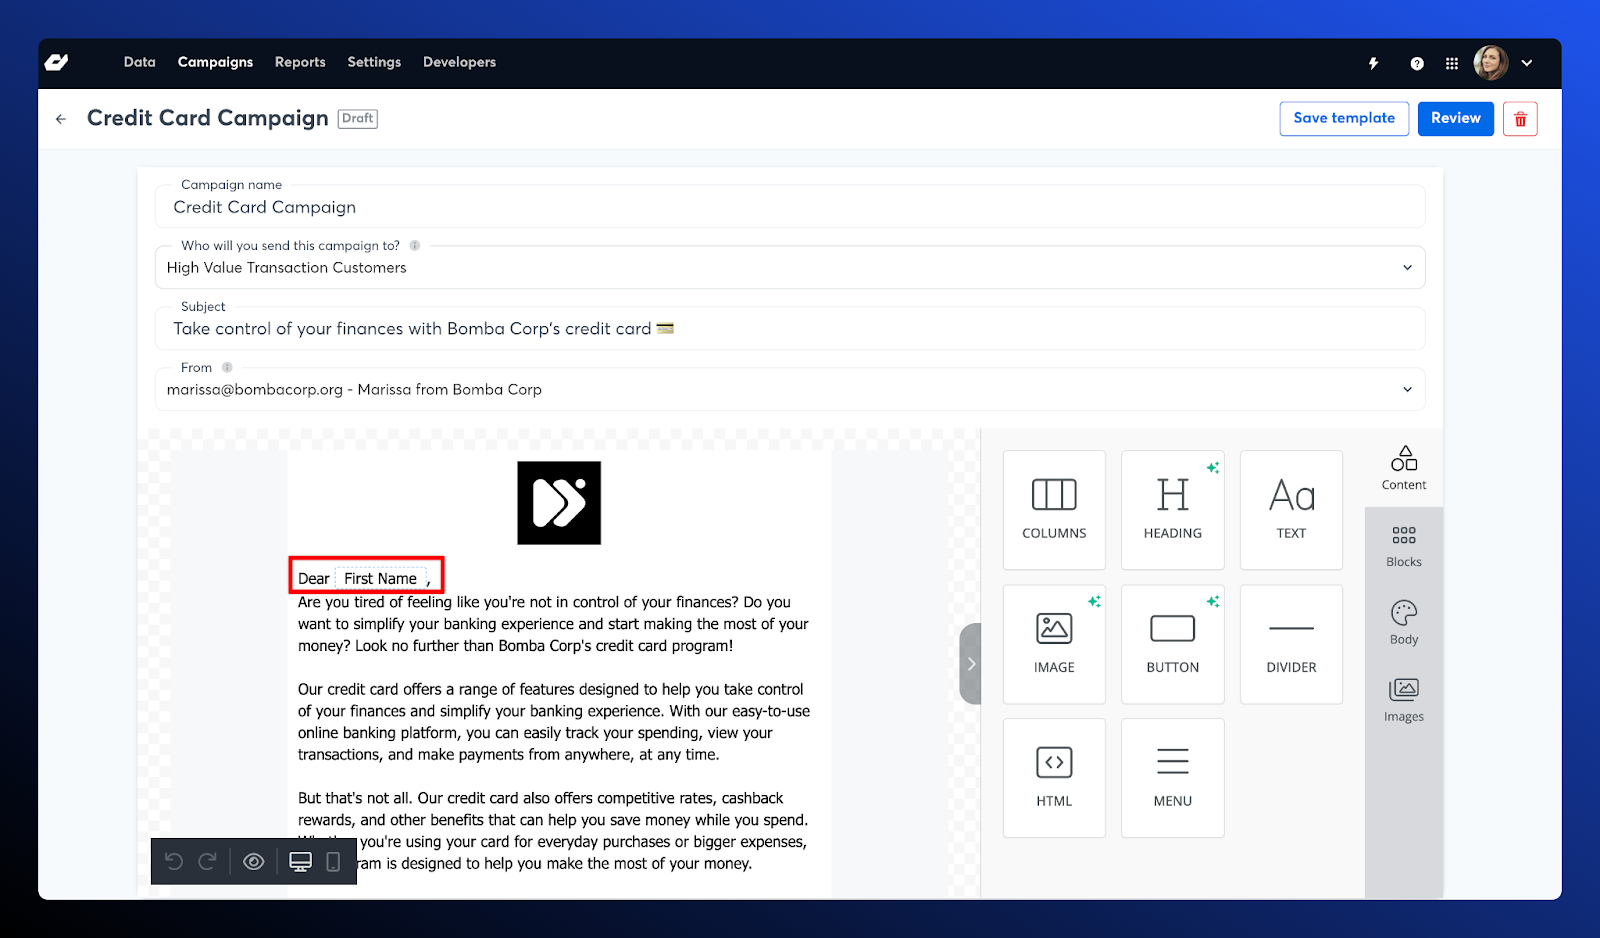Switch to mobile preview mode
The image size is (1600, 938).
coord(334,861)
